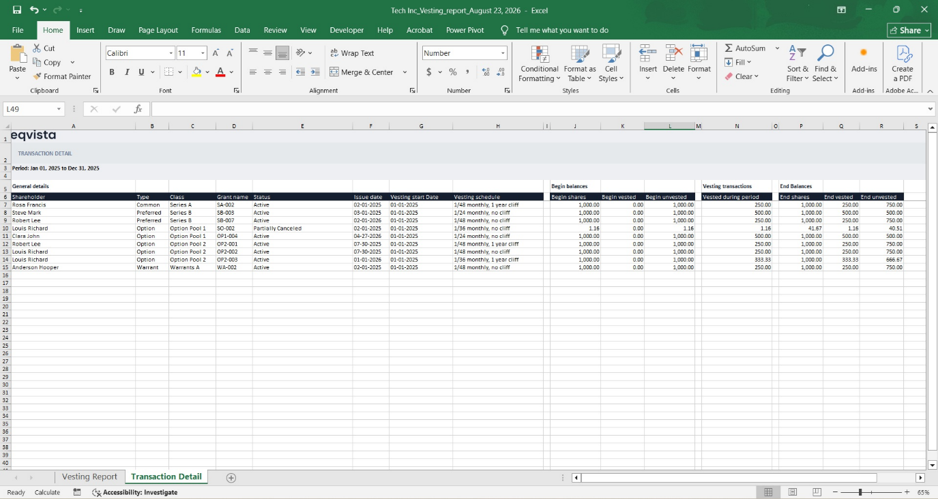Click the Copy button
The height and width of the screenshot is (499, 938).
pos(46,62)
